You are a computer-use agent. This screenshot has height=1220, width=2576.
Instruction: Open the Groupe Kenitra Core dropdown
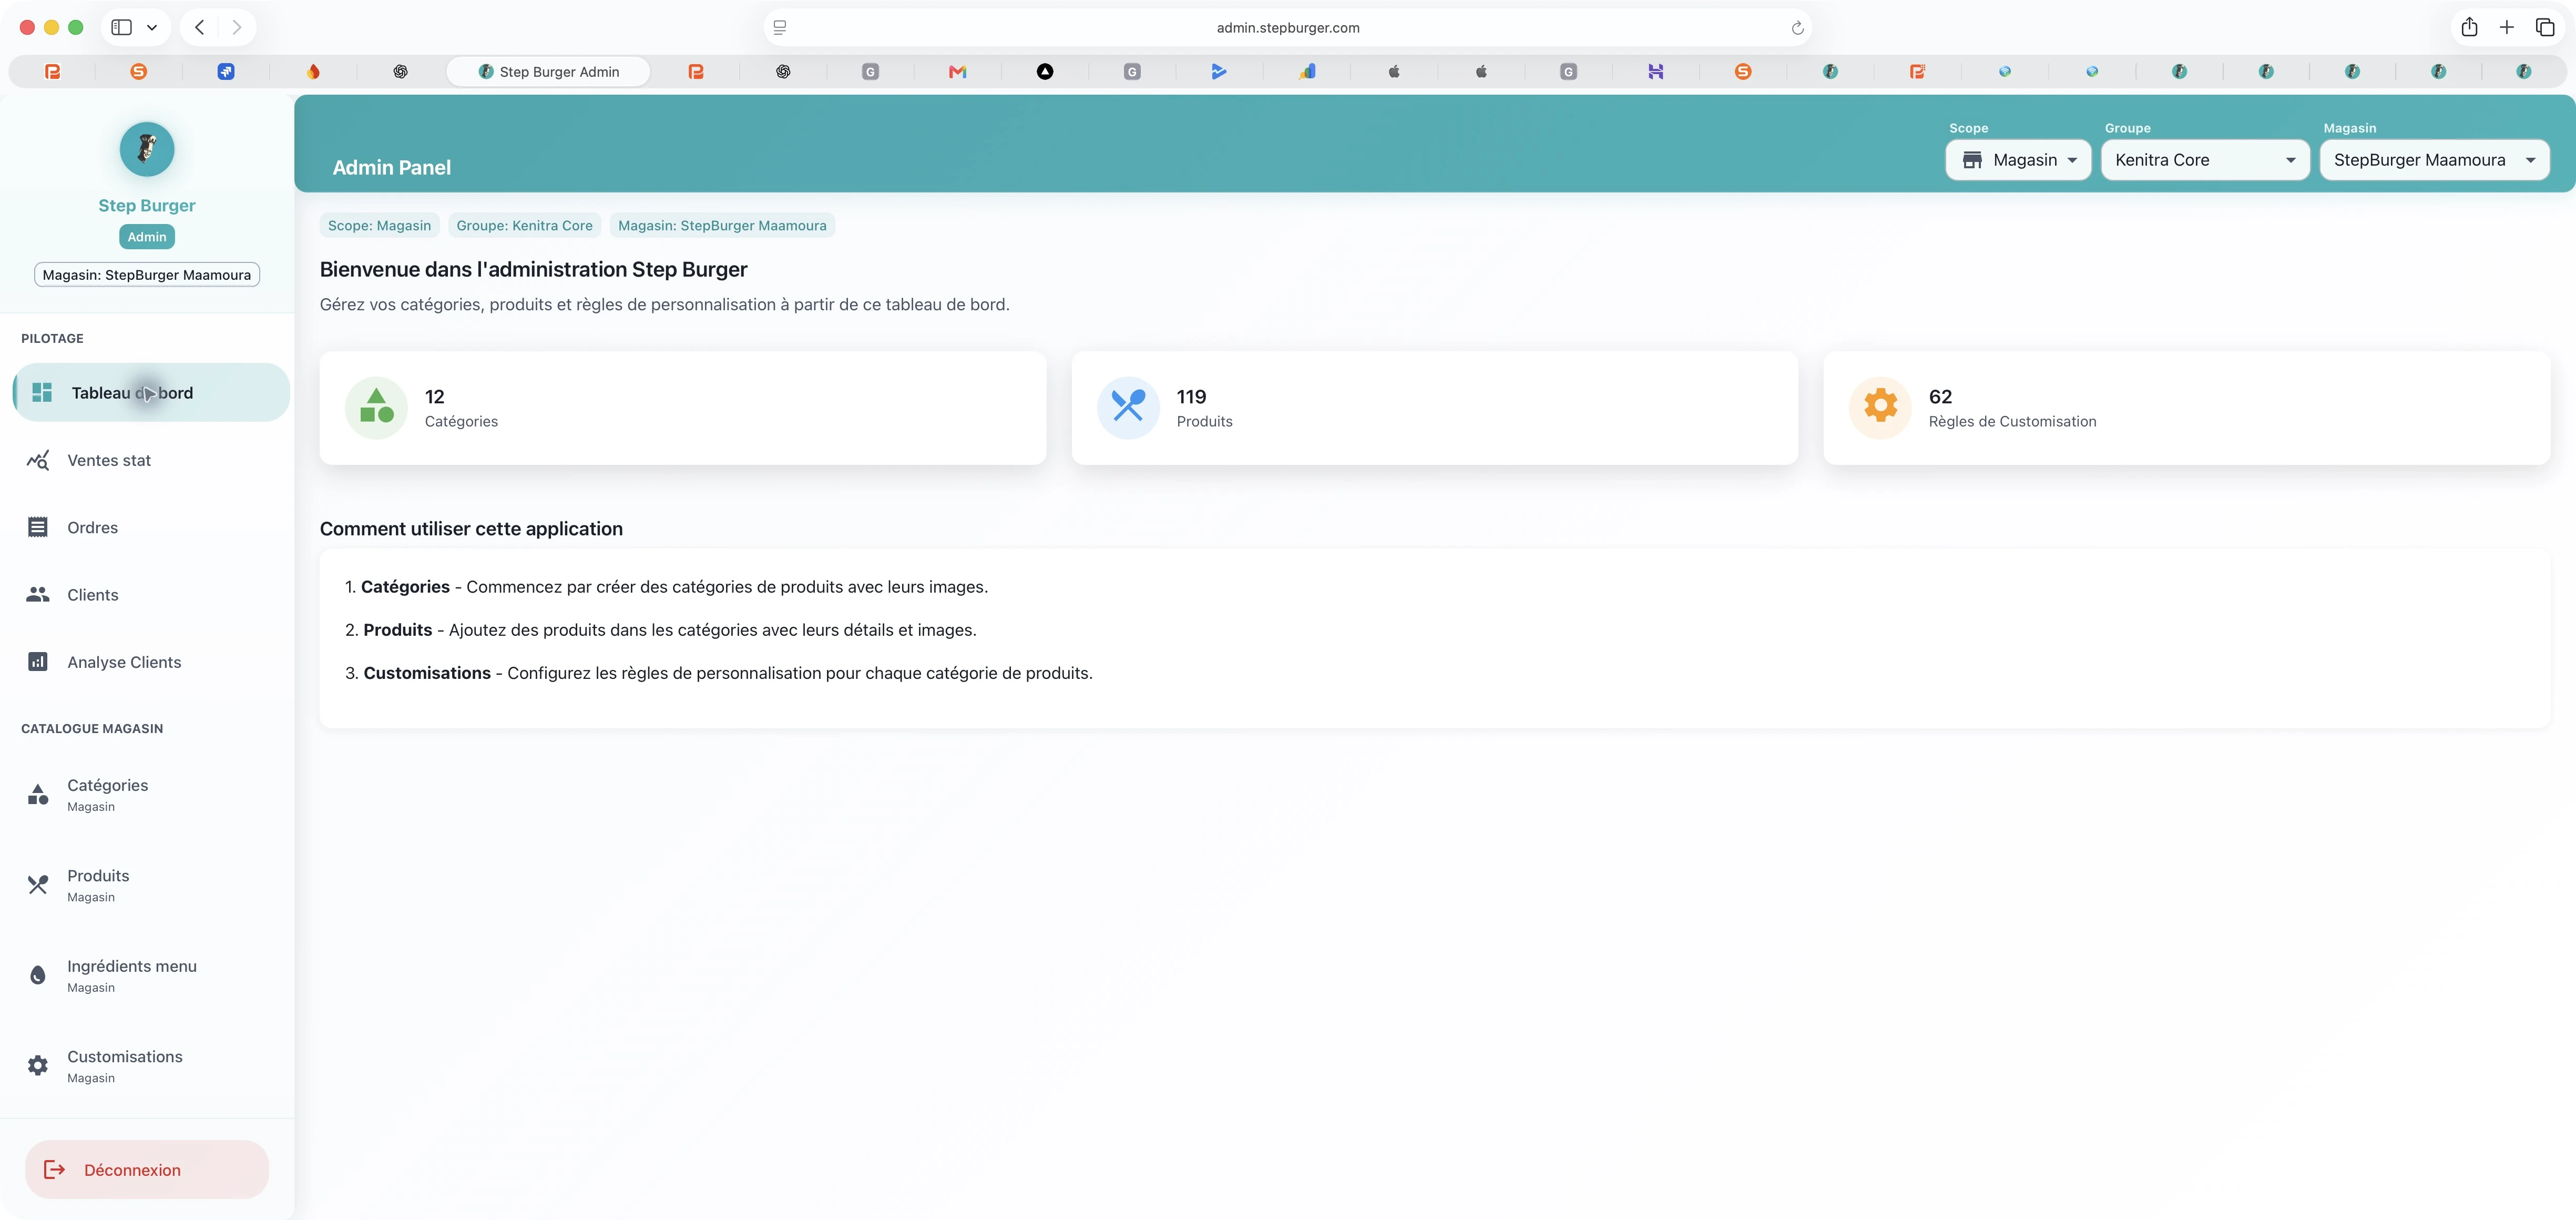point(2205,160)
